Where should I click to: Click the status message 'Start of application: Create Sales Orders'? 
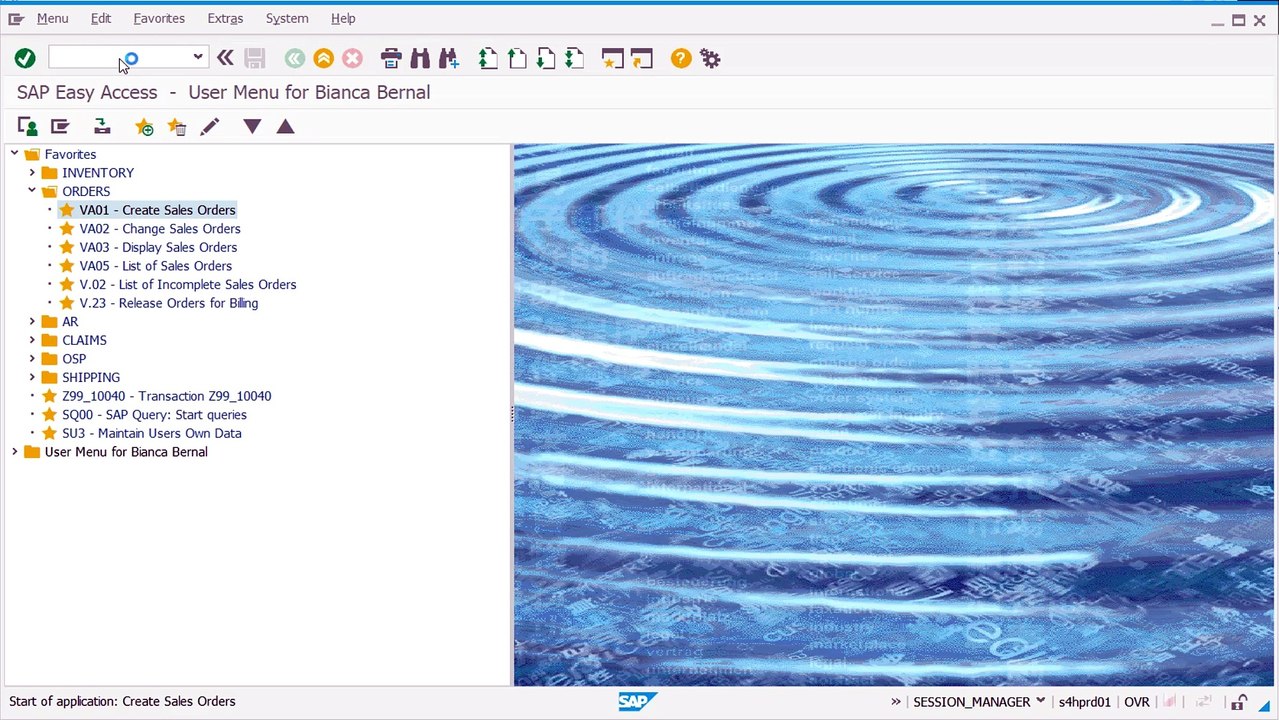click(122, 702)
